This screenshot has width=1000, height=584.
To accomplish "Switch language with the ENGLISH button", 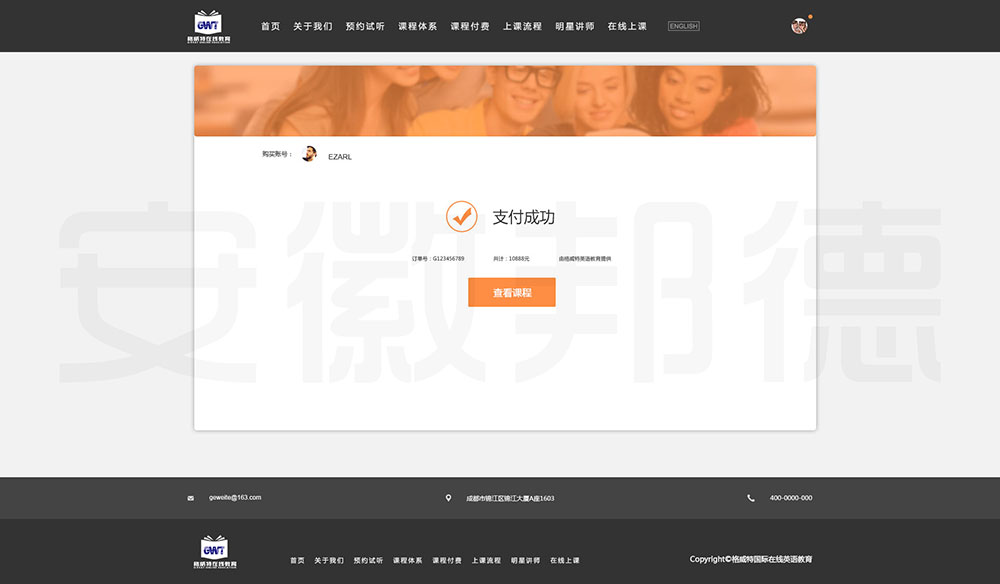I will click(684, 26).
